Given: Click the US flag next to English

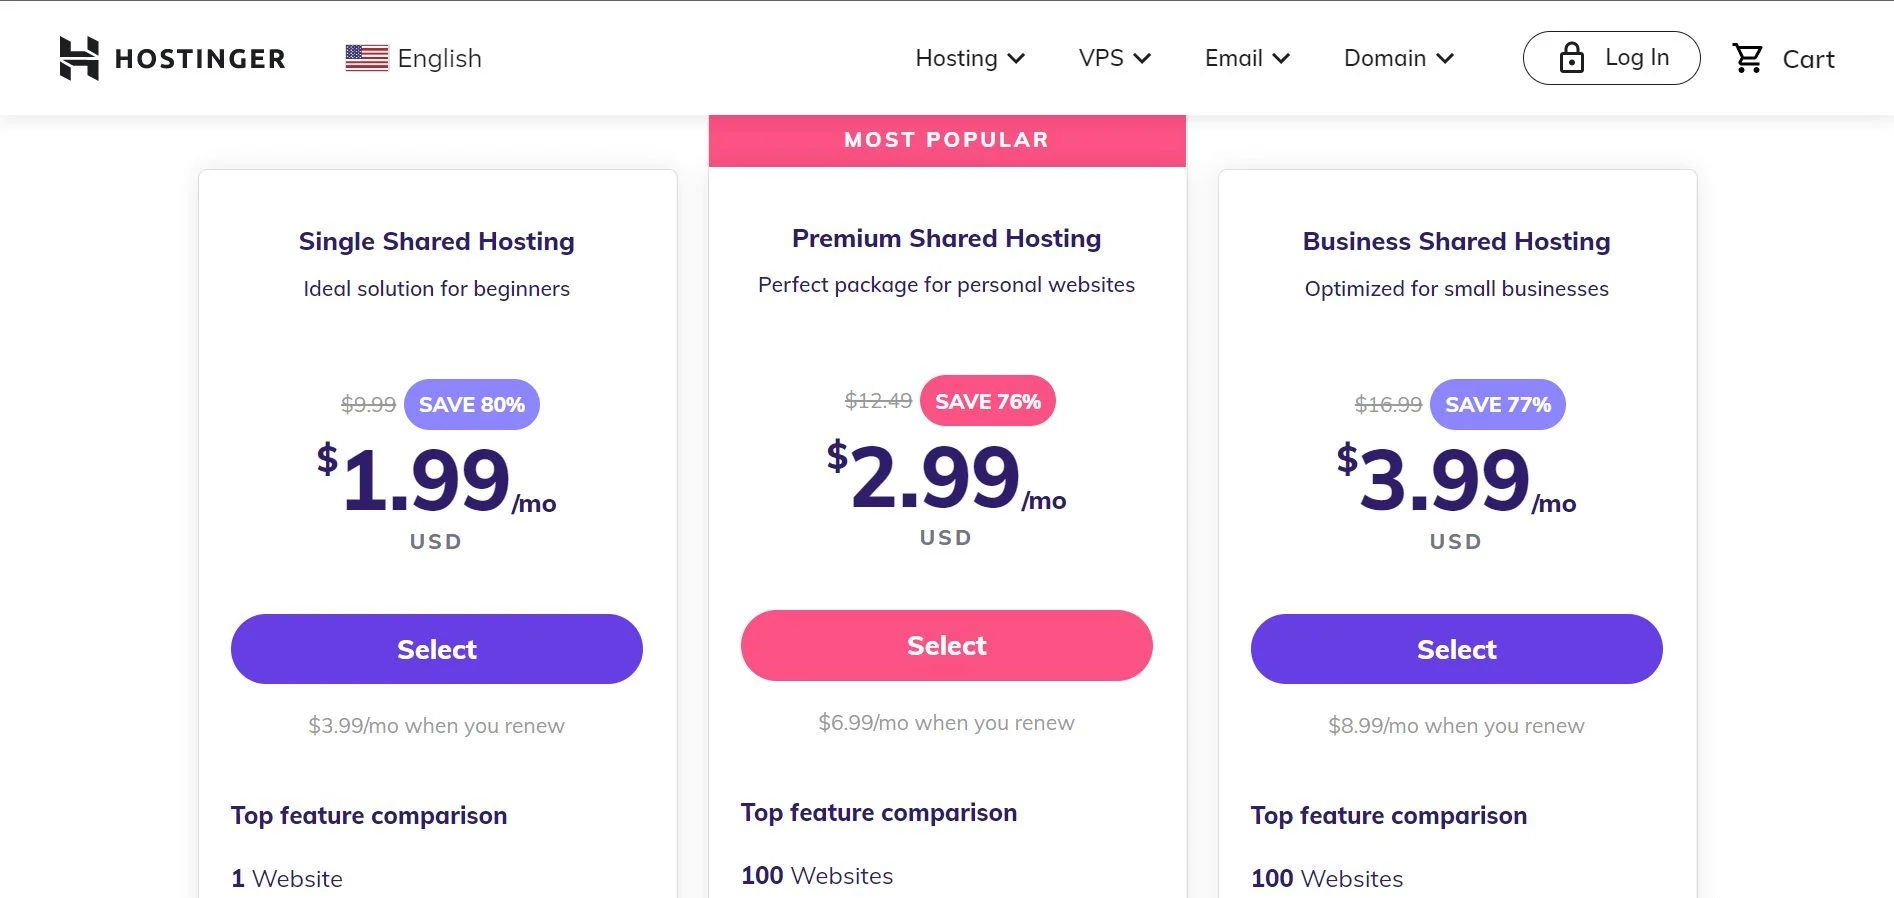Looking at the screenshot, I should click(x=365, y=57).
